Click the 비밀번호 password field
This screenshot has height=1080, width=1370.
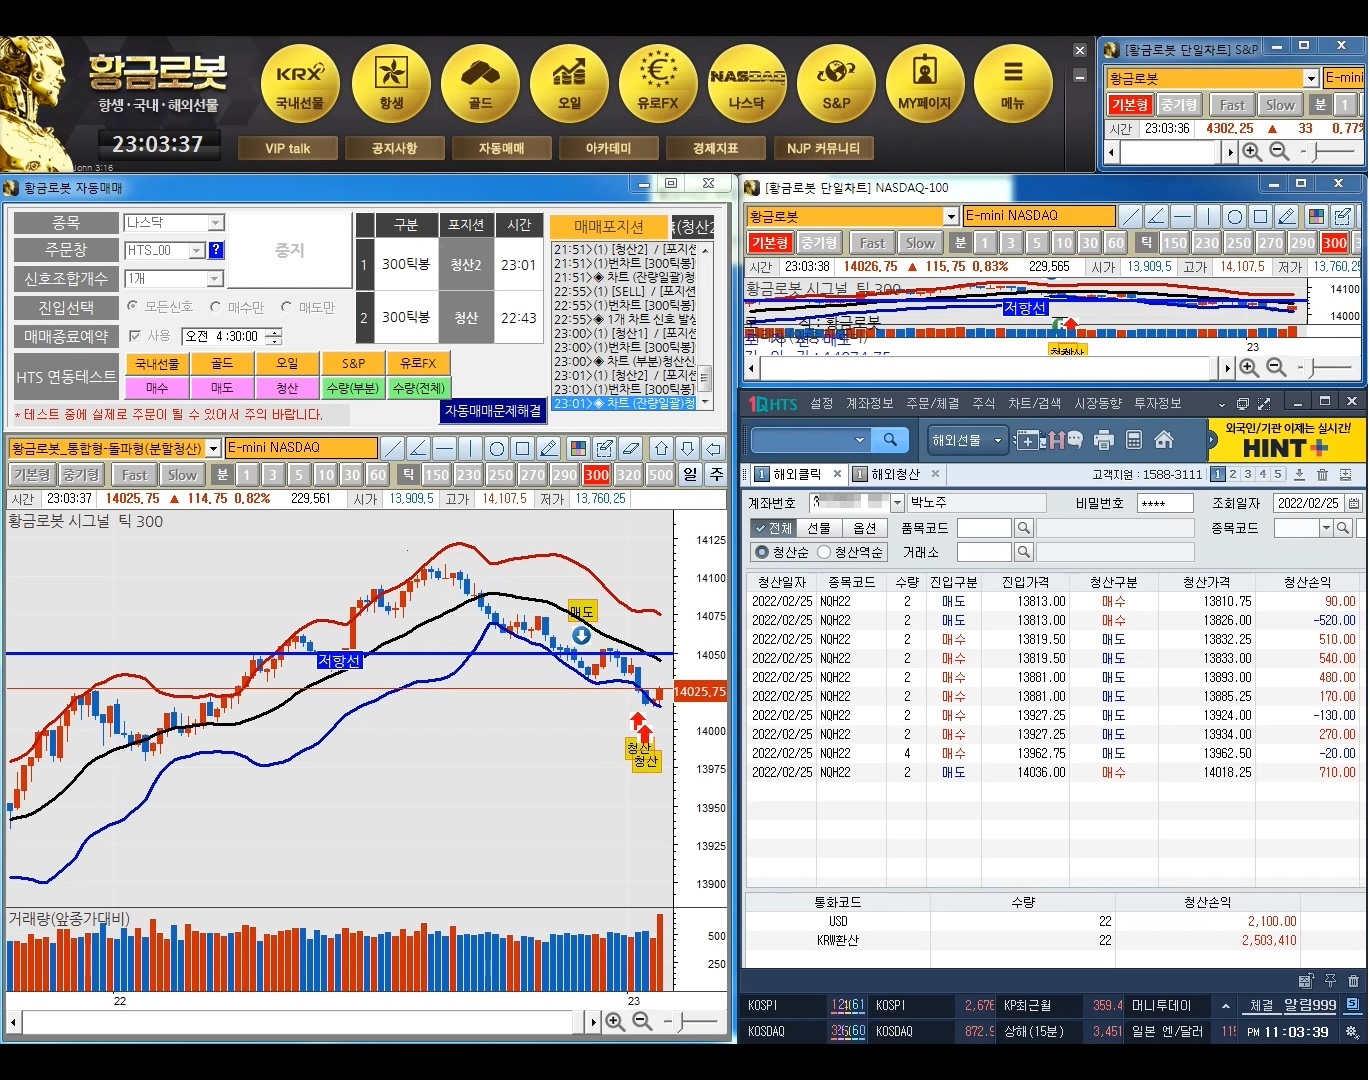pyautogui.click(x=1165, y=503)
